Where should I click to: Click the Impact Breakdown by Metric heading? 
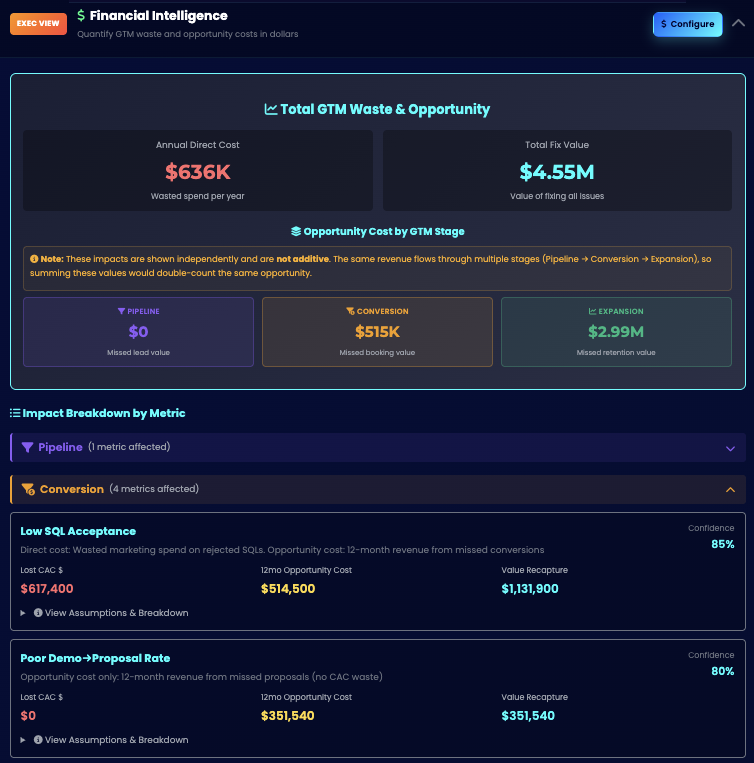[x=104, y=413]
